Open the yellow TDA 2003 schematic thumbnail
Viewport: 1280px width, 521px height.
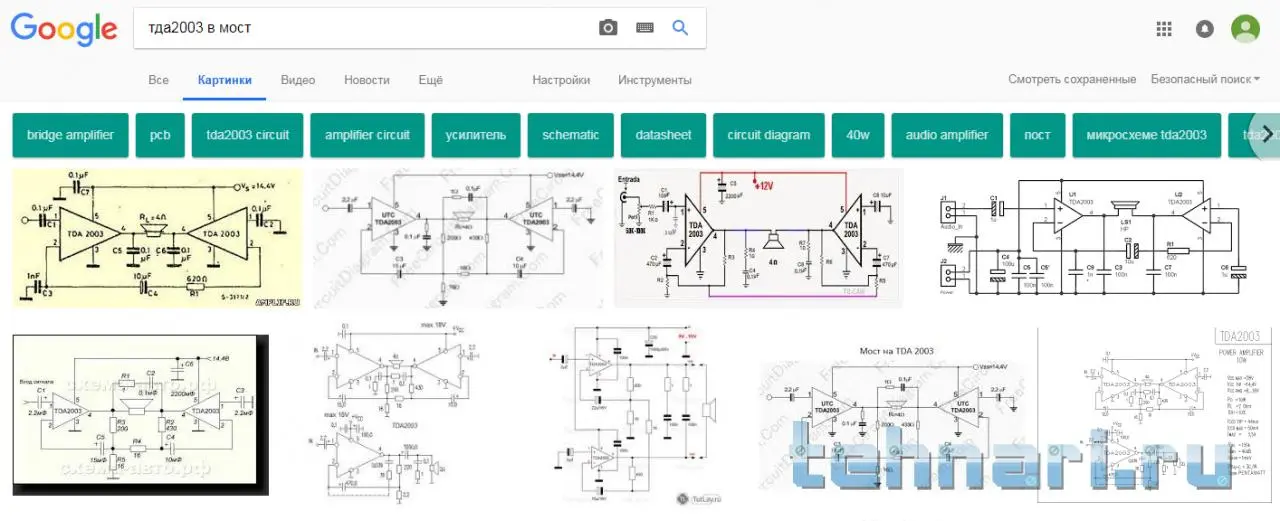click(157, 238)
